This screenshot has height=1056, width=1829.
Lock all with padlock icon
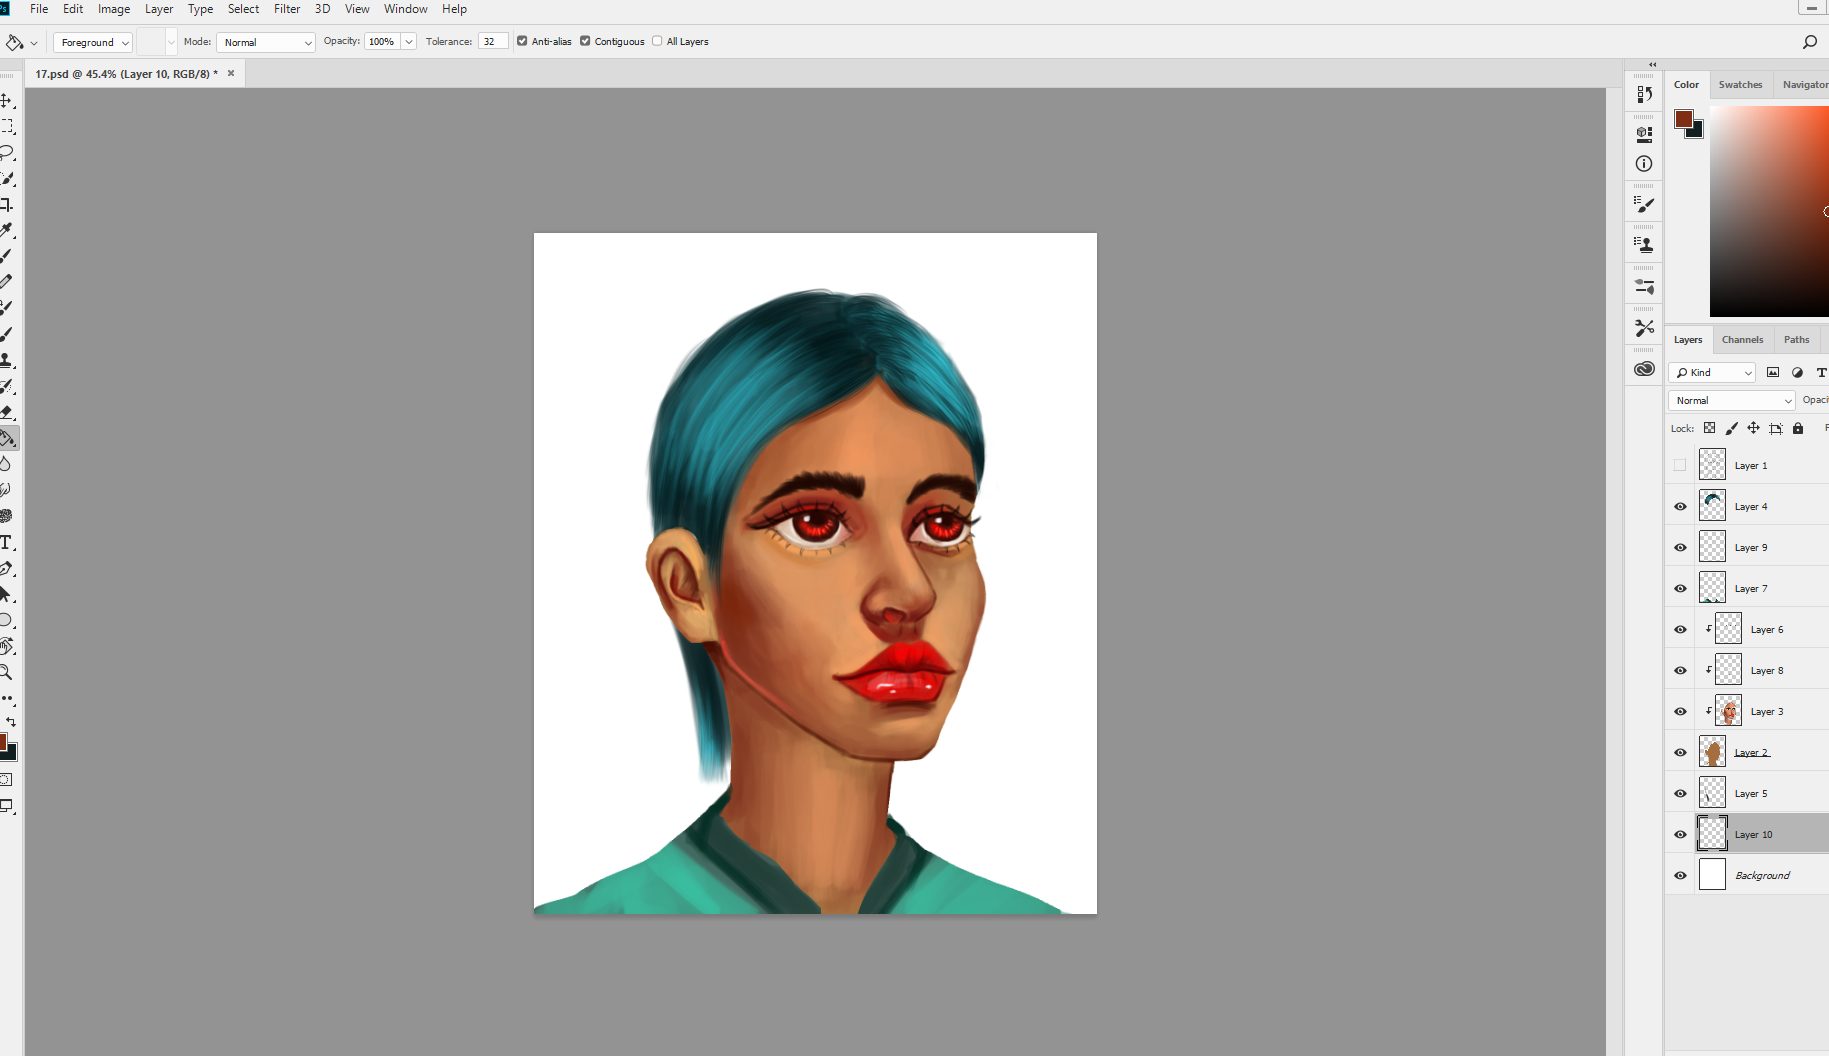click(x=1798, y=428)
